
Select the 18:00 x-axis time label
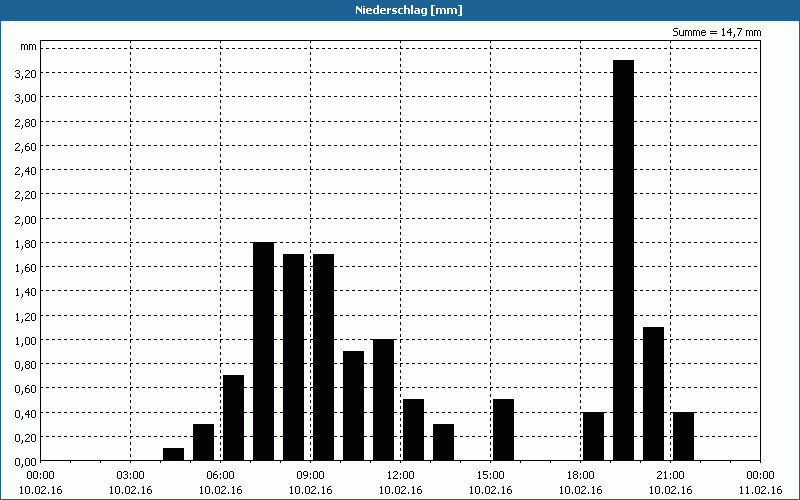(x=581, y=476)
